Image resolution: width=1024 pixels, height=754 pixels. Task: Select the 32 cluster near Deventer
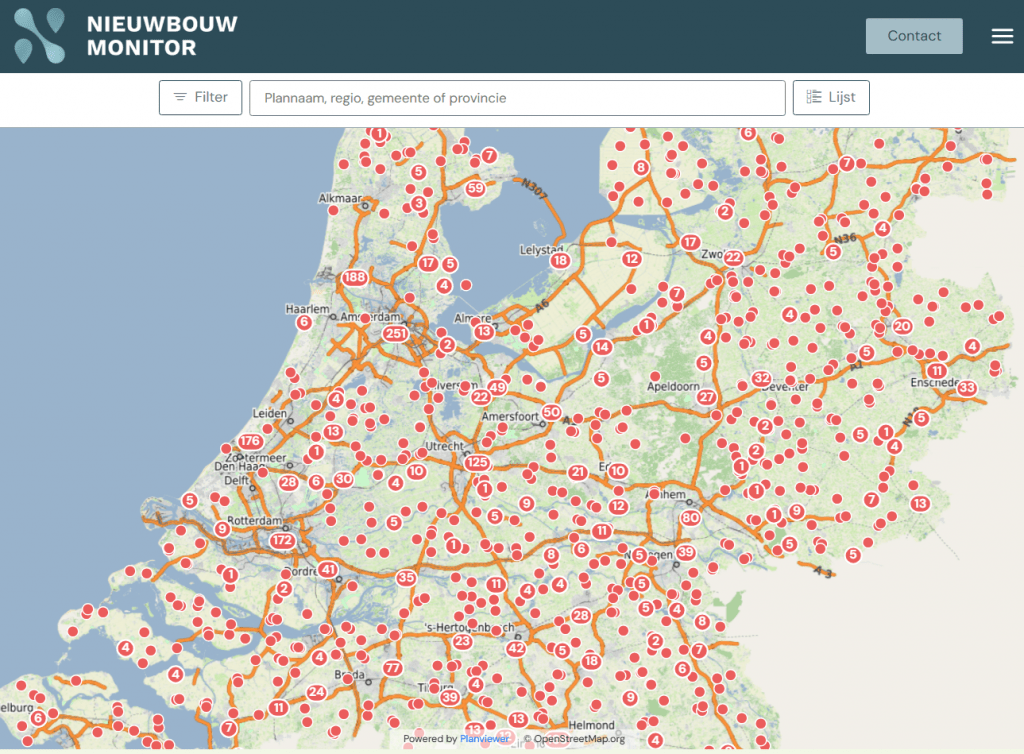point(761,378)
